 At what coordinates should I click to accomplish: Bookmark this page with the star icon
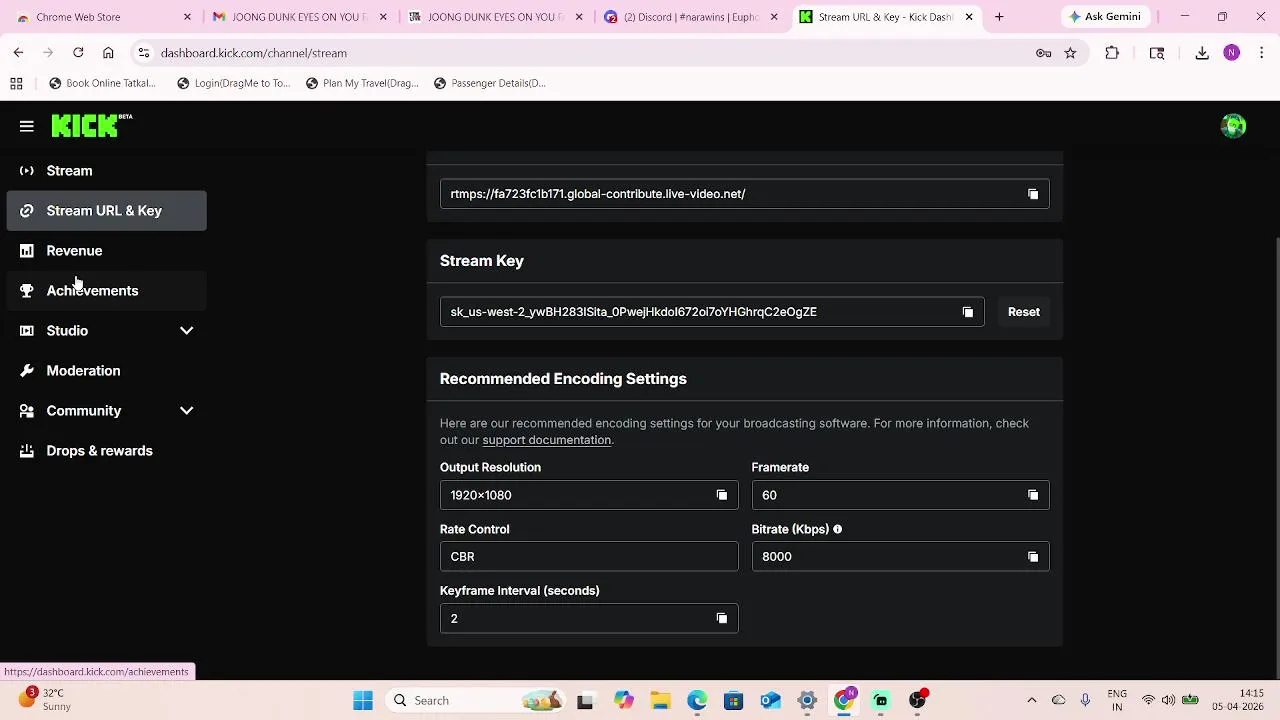click(1070, 53)
